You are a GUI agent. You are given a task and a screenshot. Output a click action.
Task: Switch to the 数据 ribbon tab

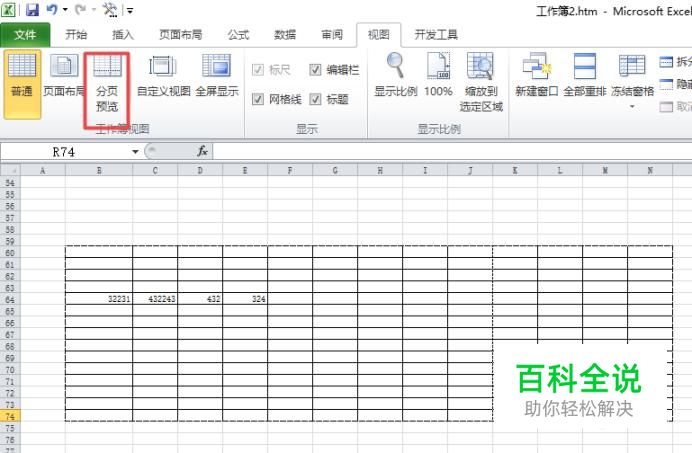pyautogui.click(x=285, y=35)
